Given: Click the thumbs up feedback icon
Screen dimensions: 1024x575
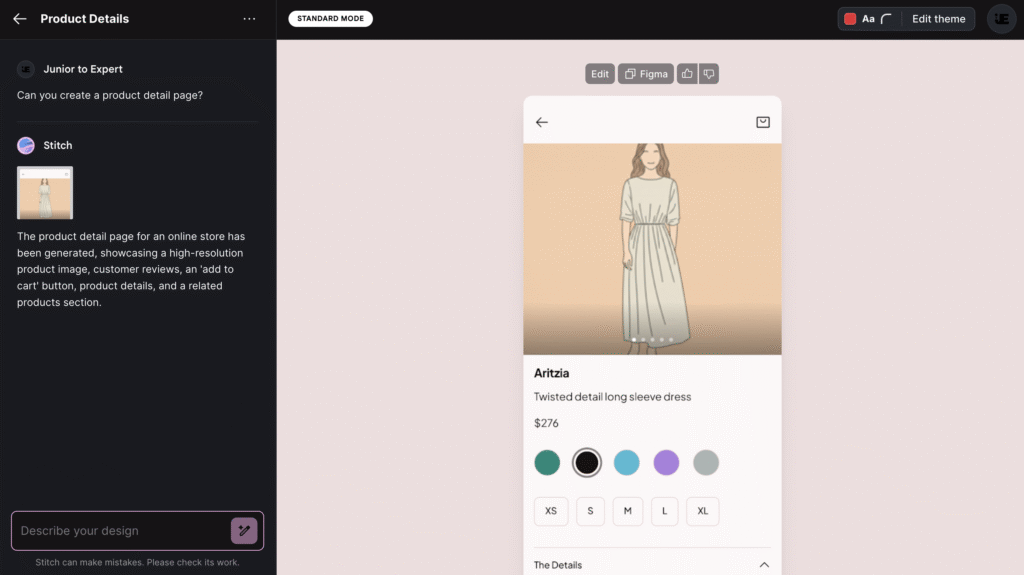Looking at the screenshot, I should point(687,74).
